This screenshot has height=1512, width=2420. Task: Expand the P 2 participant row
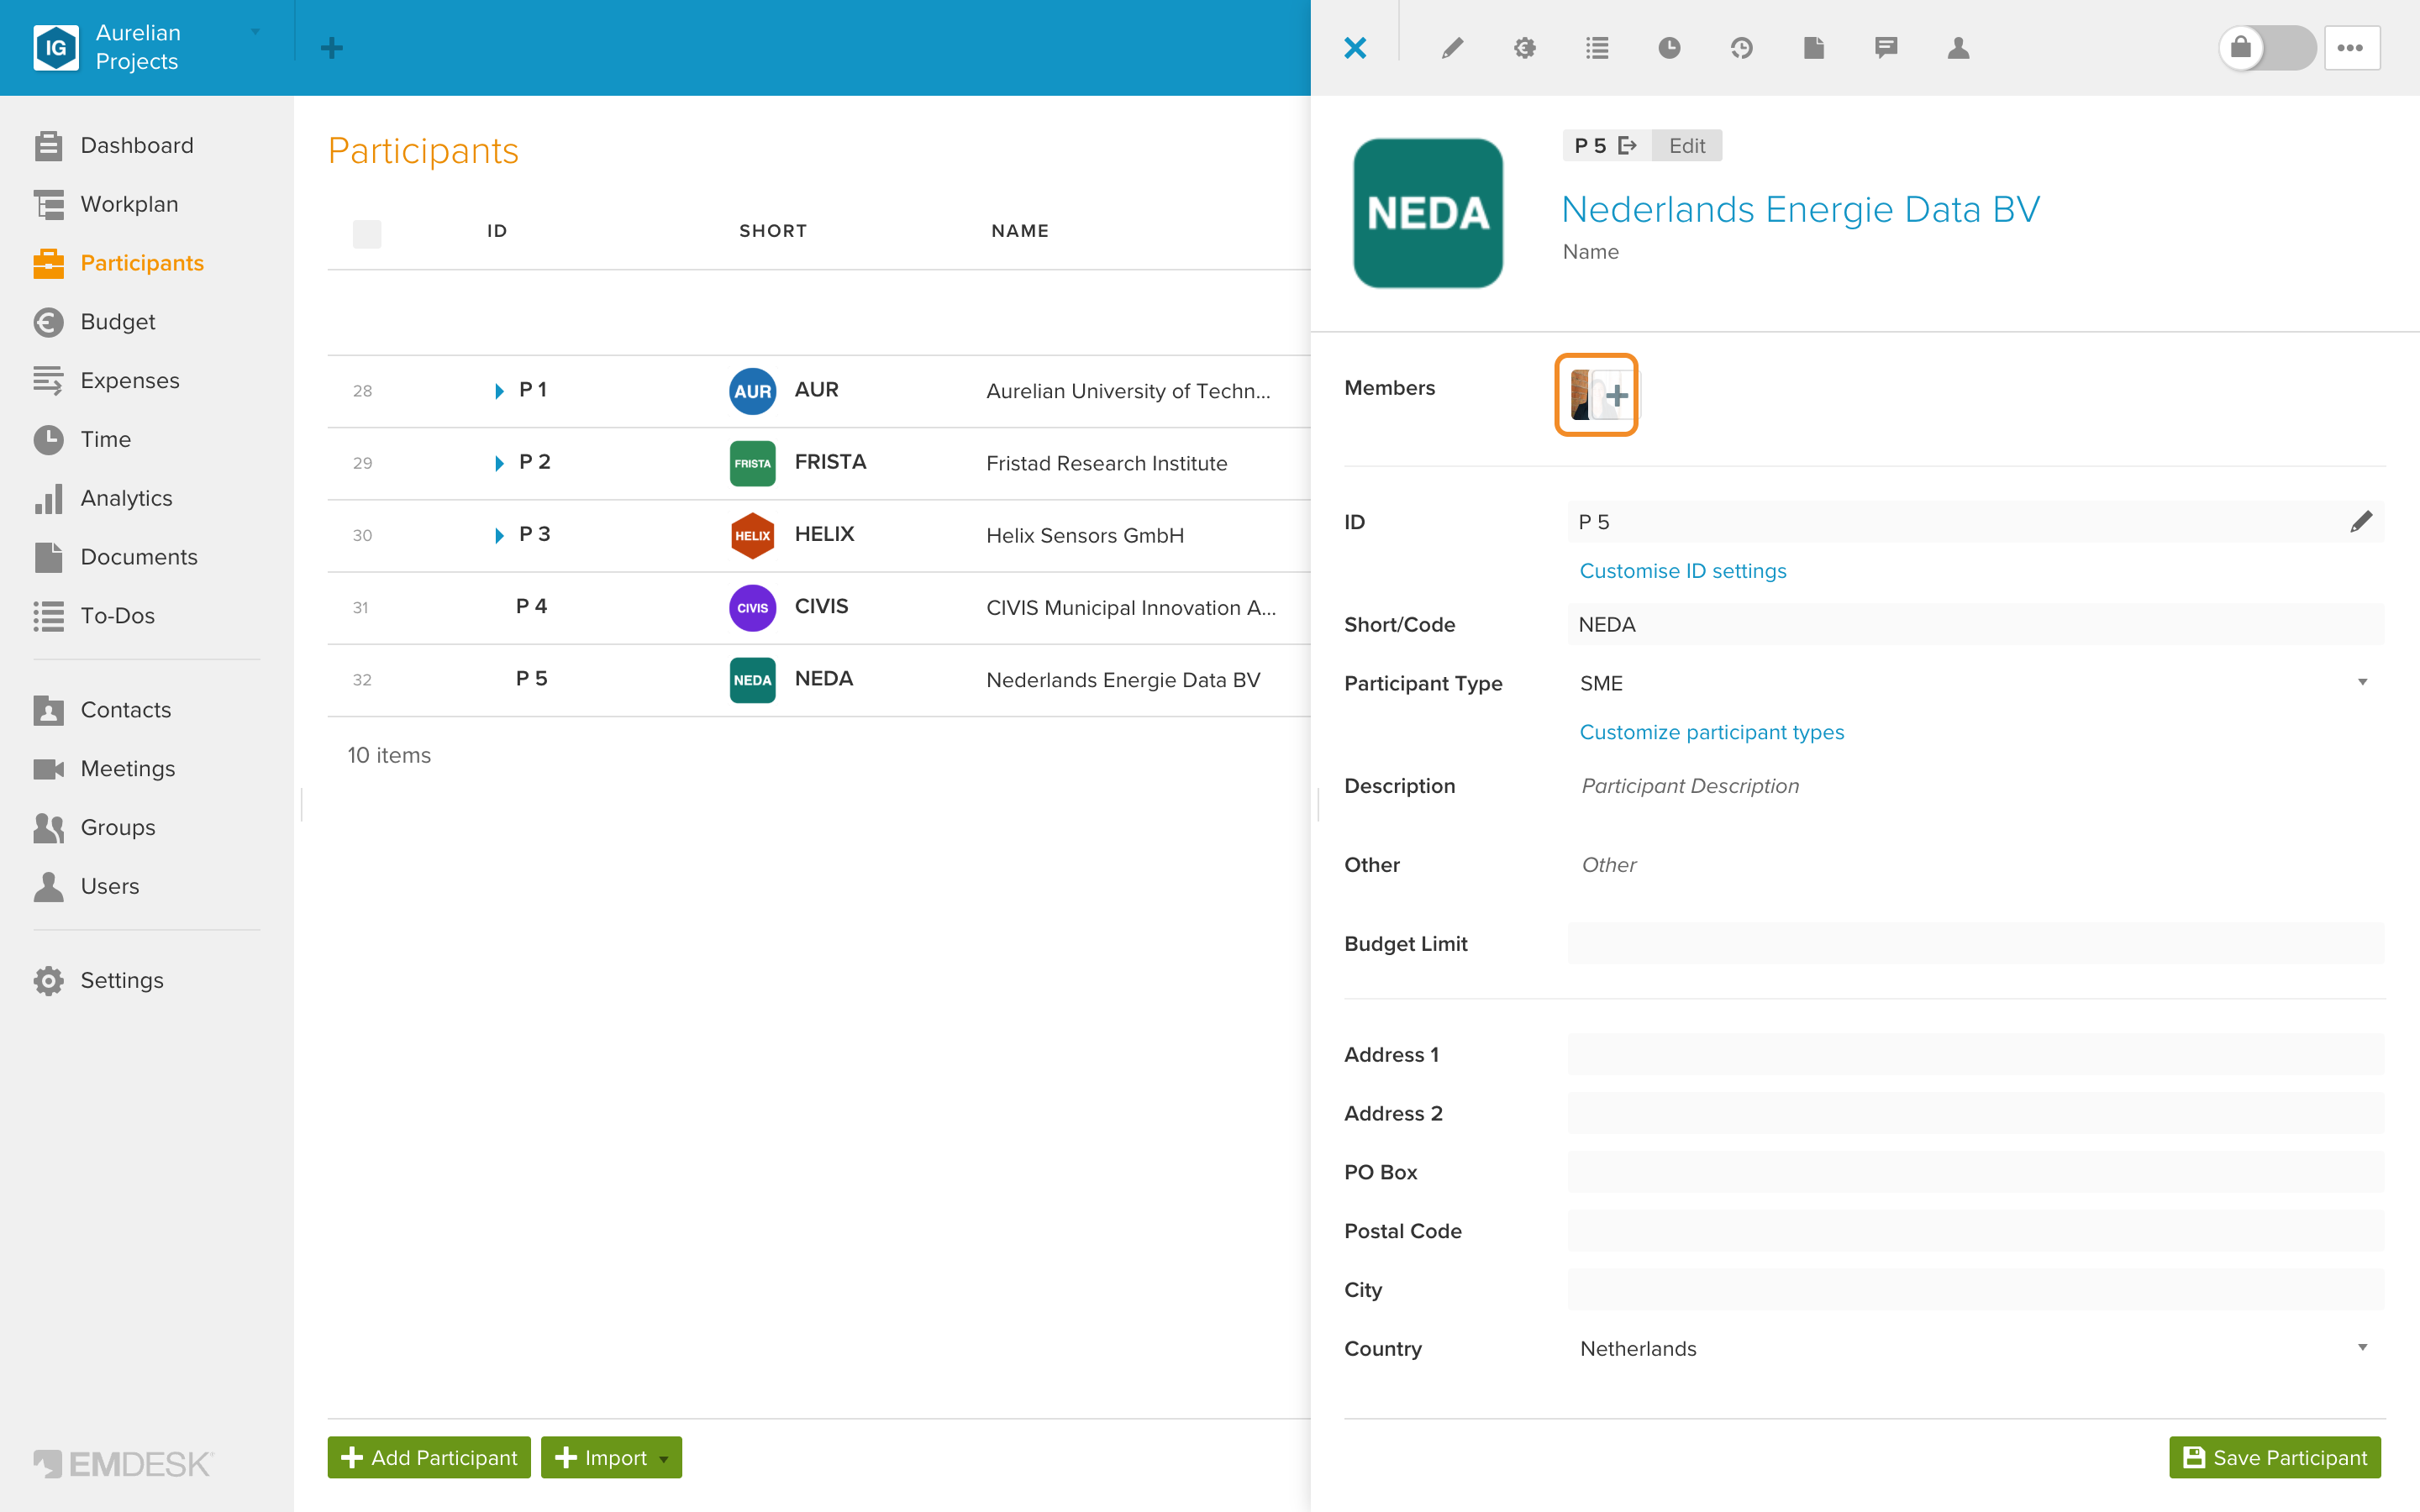[499, 463]
